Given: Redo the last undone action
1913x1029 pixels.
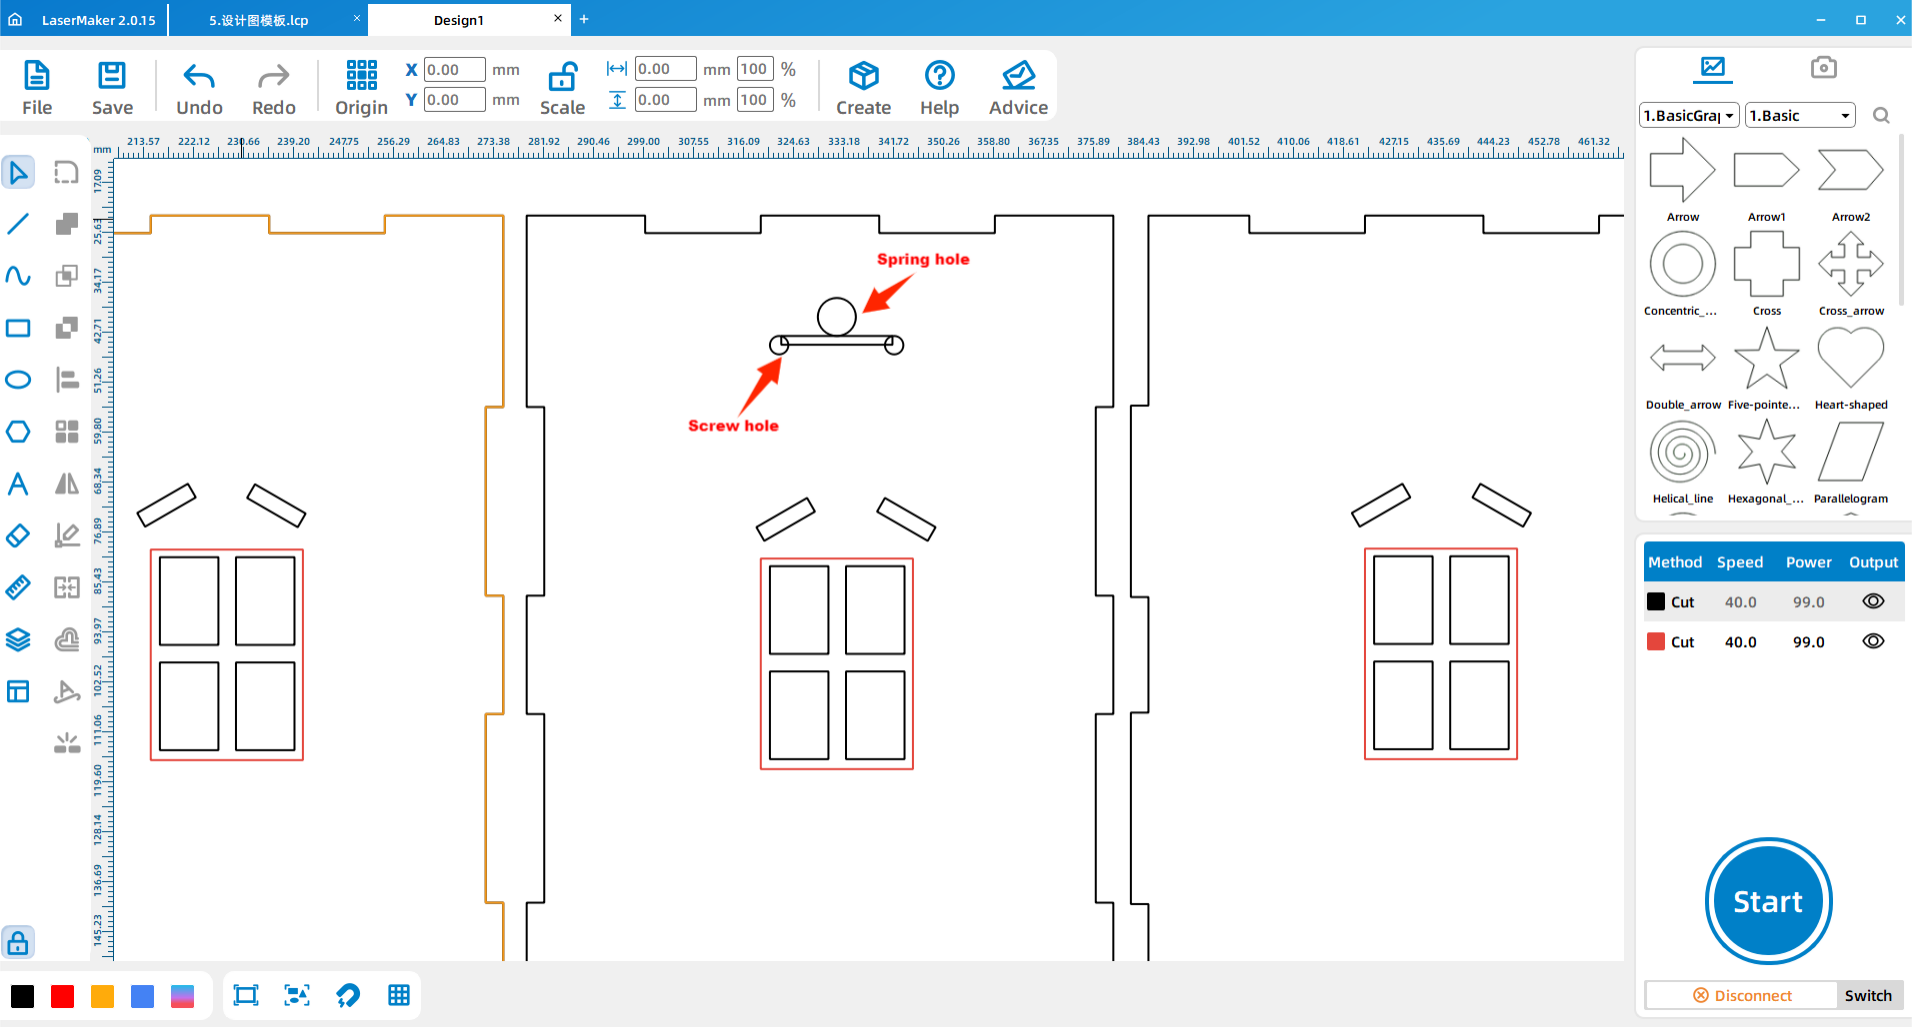Looking at the screenshot, I should (x=273, y=88).
